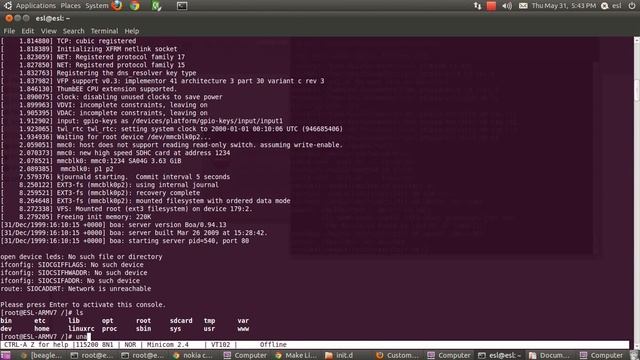Click the 'www' directory in ls output

click(x=243, y=329)
